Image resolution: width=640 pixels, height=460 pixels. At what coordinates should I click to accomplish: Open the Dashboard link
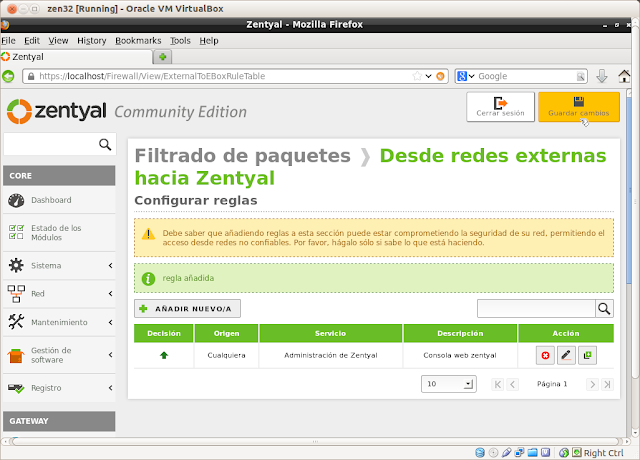click(51, 200)
